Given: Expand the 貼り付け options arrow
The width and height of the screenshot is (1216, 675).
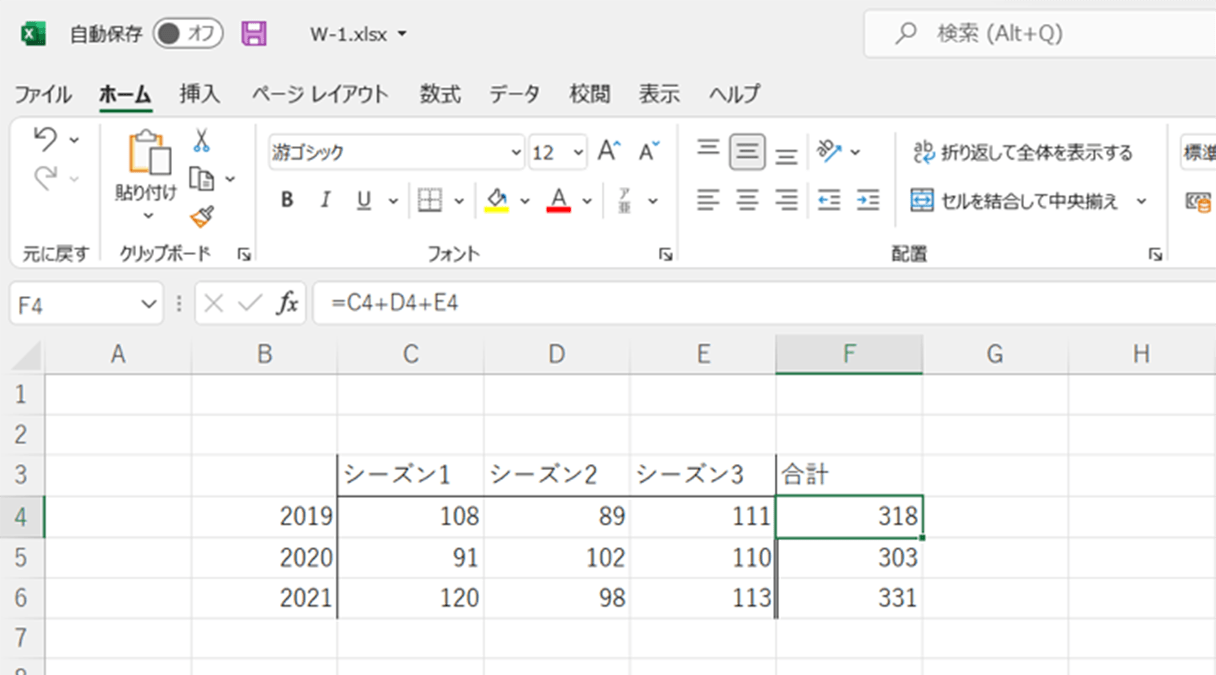Looking at the screenshot, I should coord(147,215).
